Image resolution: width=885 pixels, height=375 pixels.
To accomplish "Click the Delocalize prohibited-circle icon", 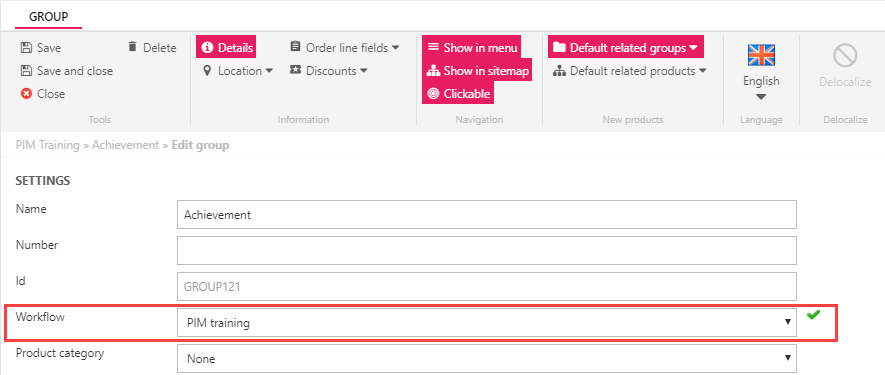I will coord(845,56).
